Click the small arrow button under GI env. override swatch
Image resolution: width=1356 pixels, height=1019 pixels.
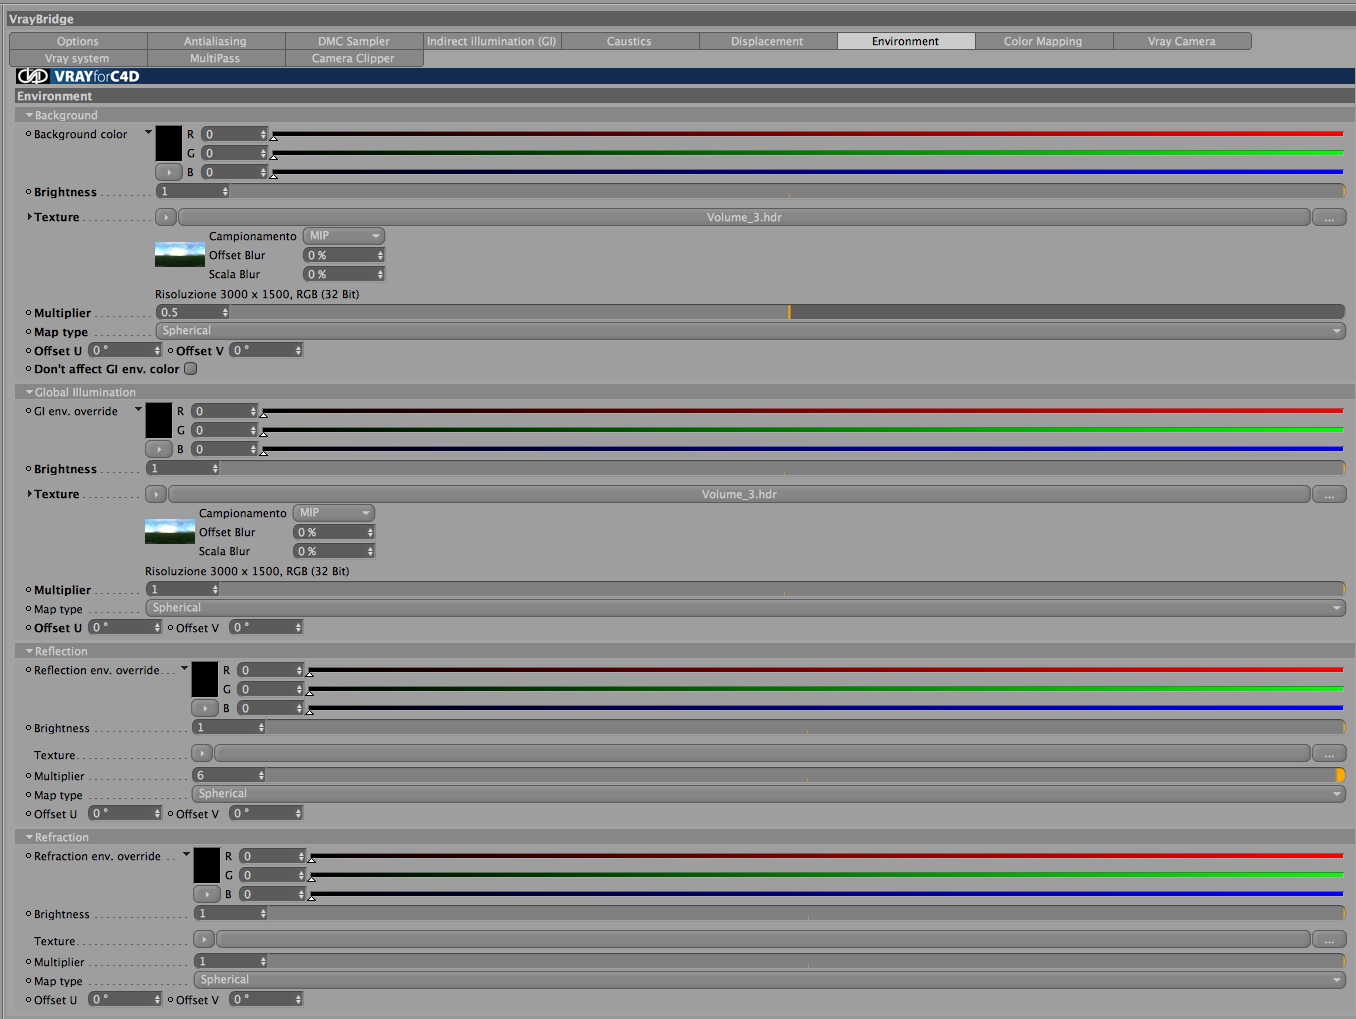[159, 449]
